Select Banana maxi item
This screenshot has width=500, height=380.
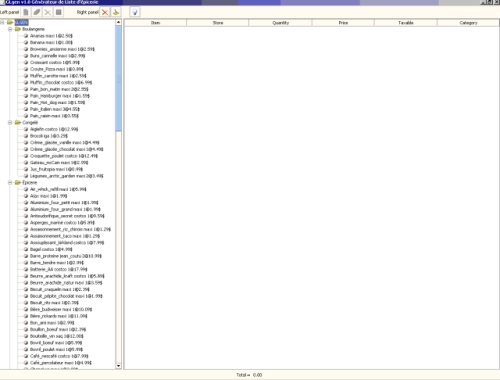pyautogui.click(x=51, y=42)
